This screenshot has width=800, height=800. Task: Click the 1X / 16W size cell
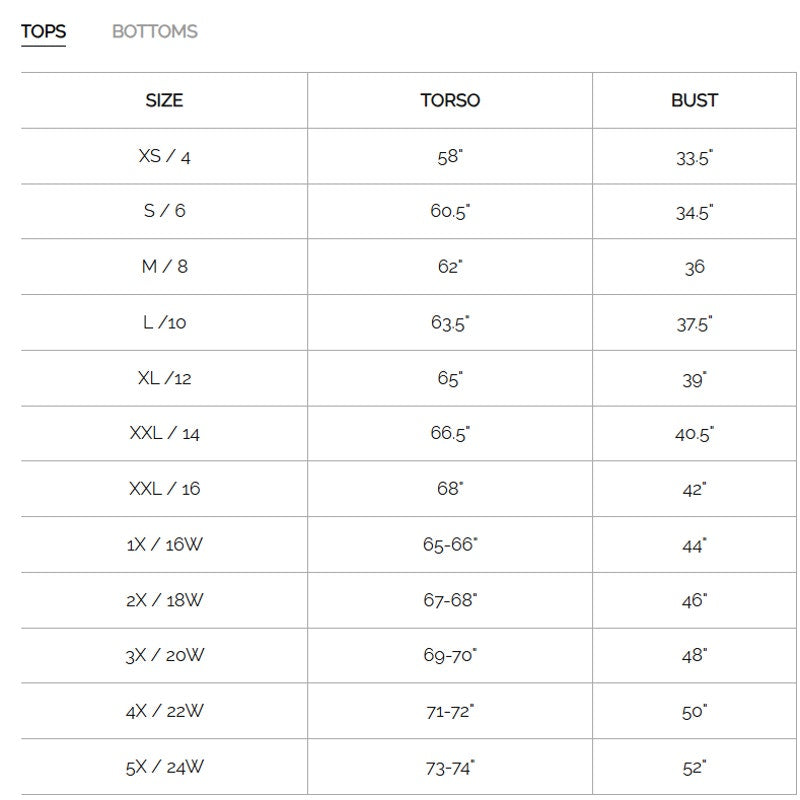[x=164, y=545]
